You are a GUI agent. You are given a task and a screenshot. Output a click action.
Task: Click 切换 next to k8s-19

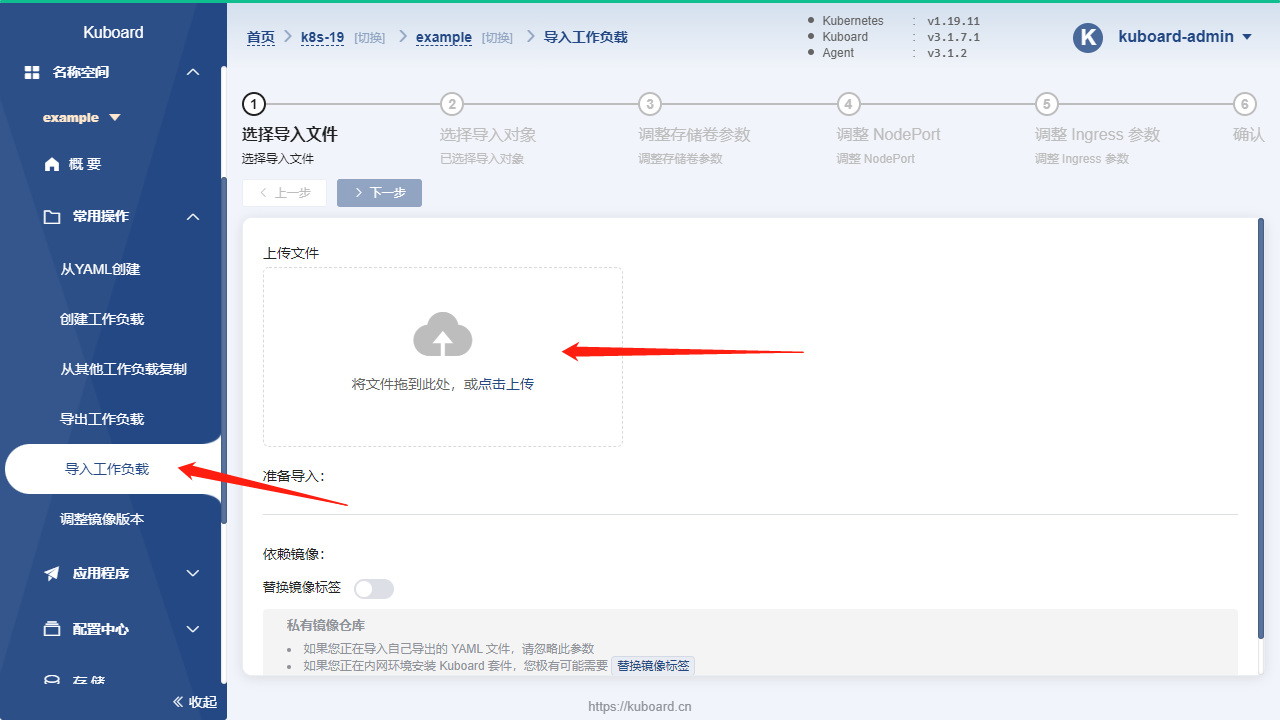click(370, 38)
